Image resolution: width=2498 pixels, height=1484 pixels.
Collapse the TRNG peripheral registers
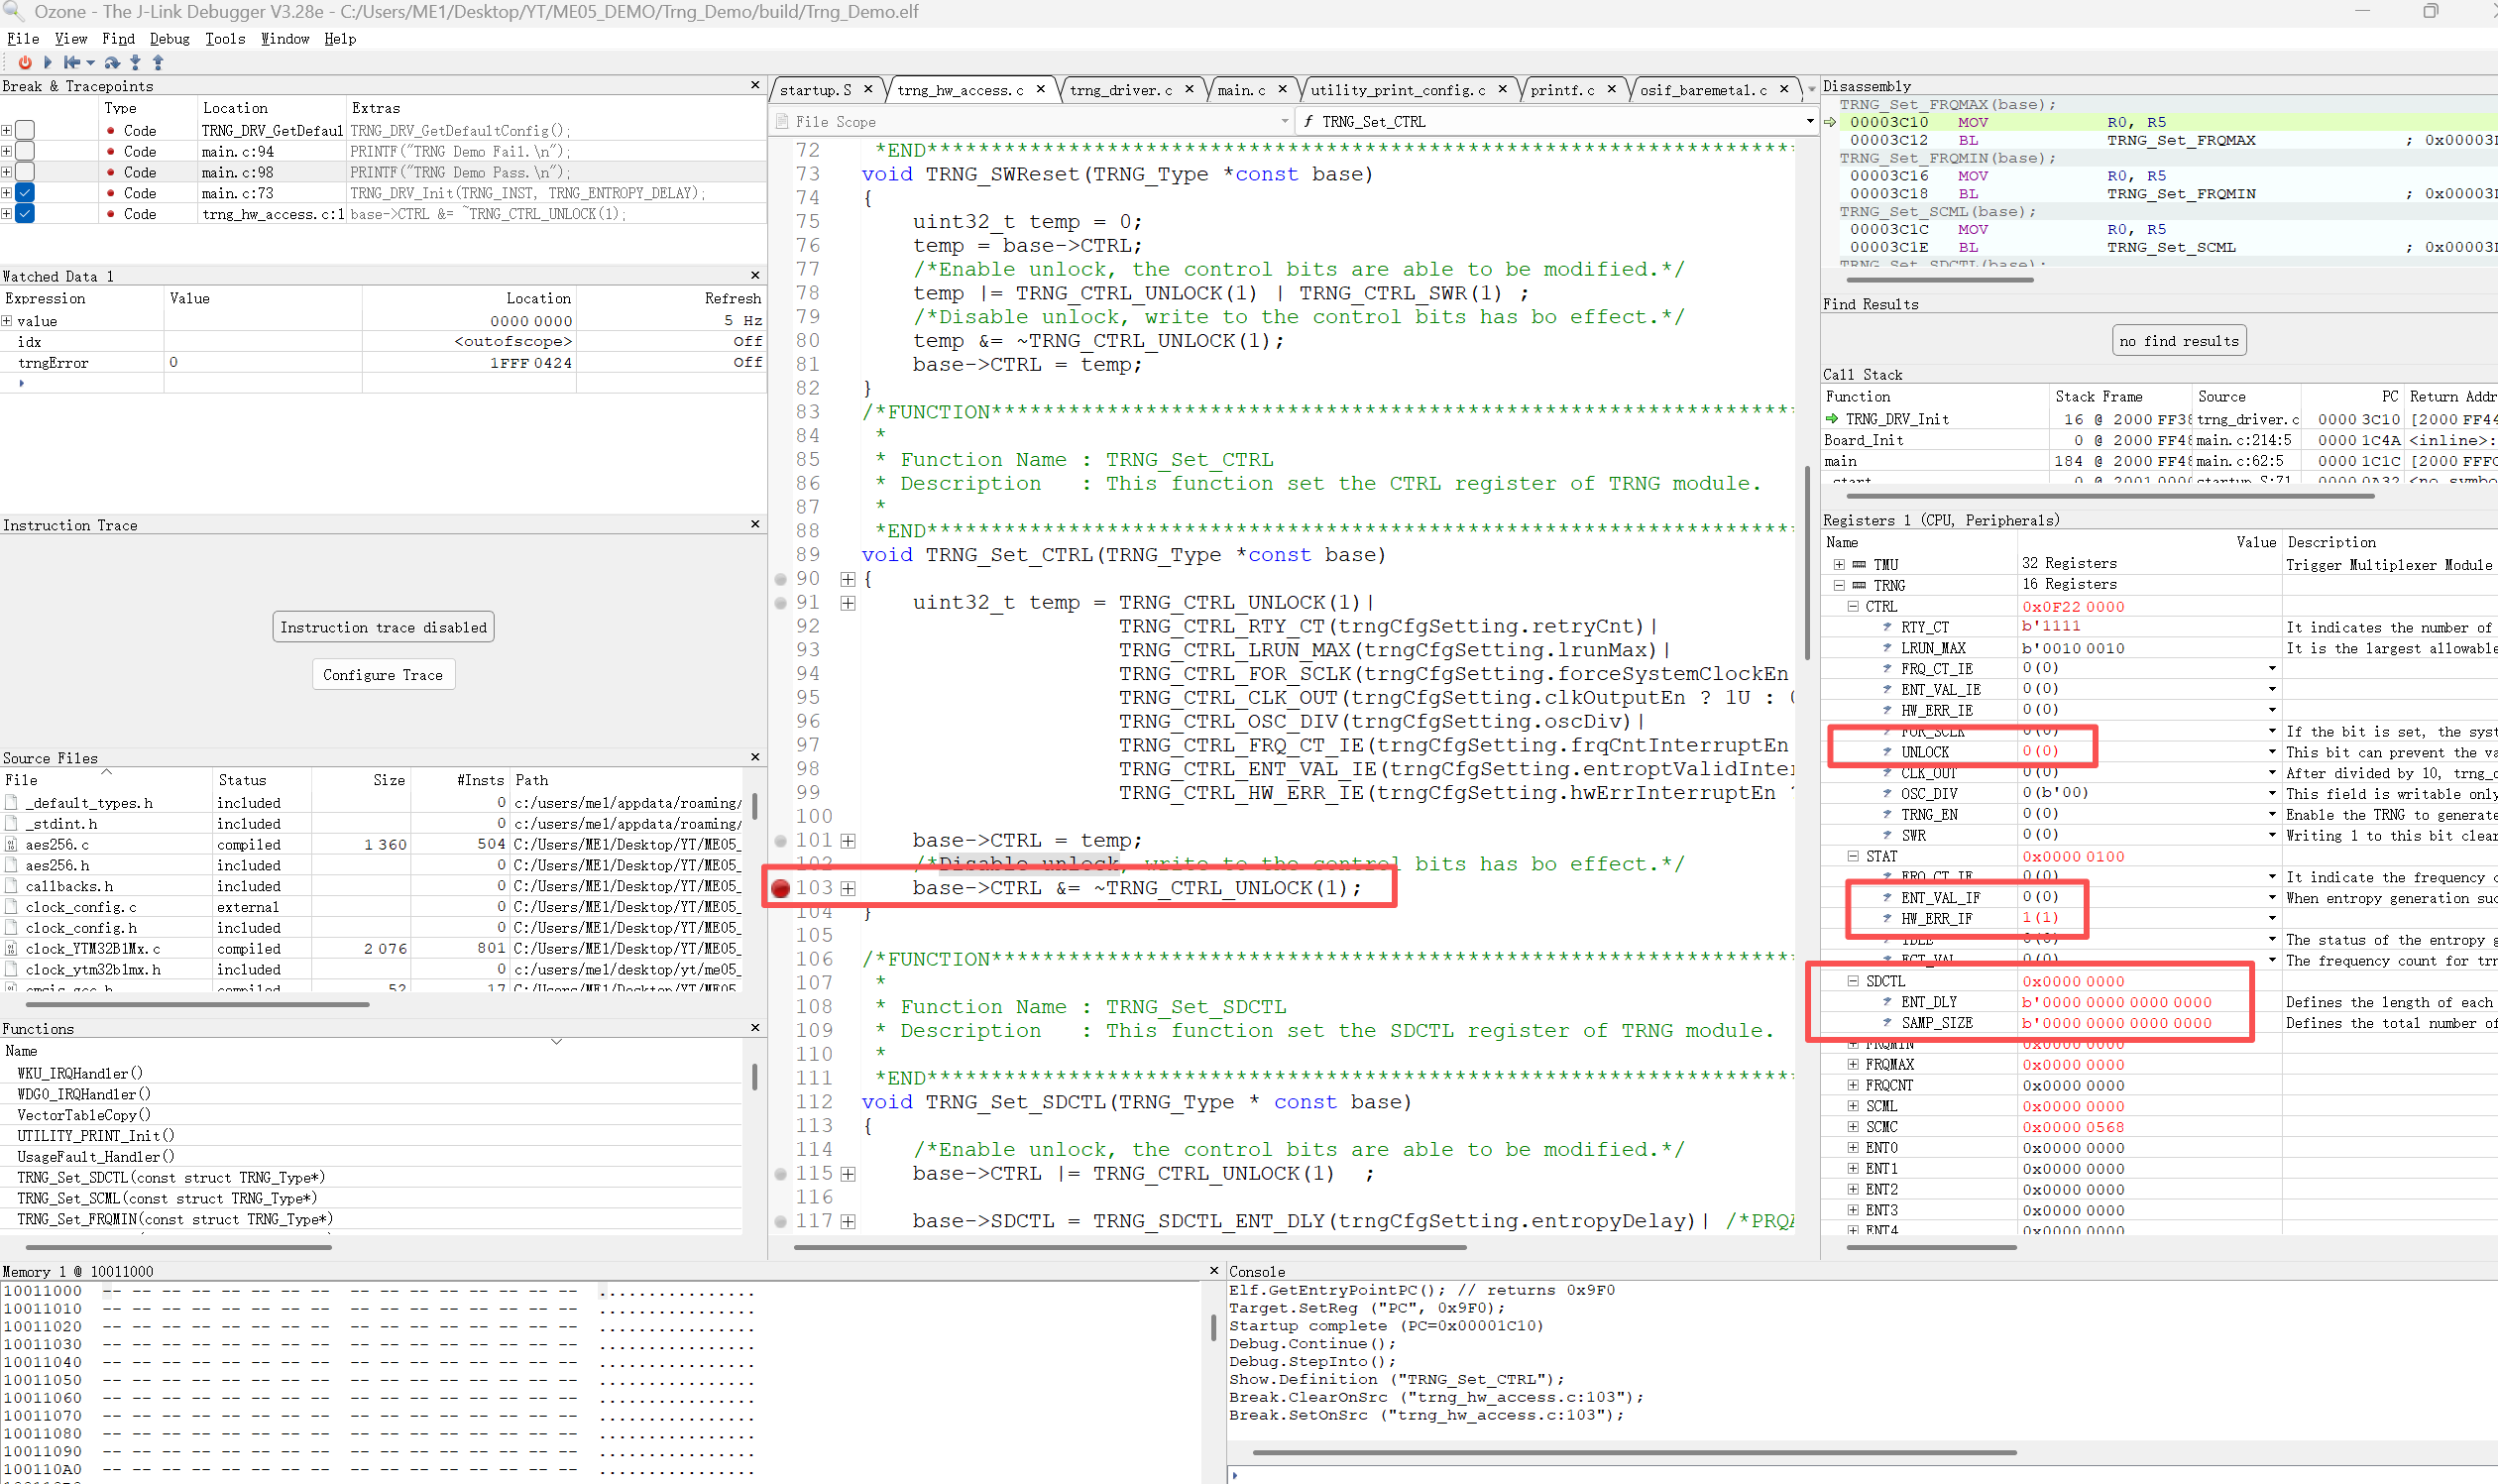point(1839,585)
